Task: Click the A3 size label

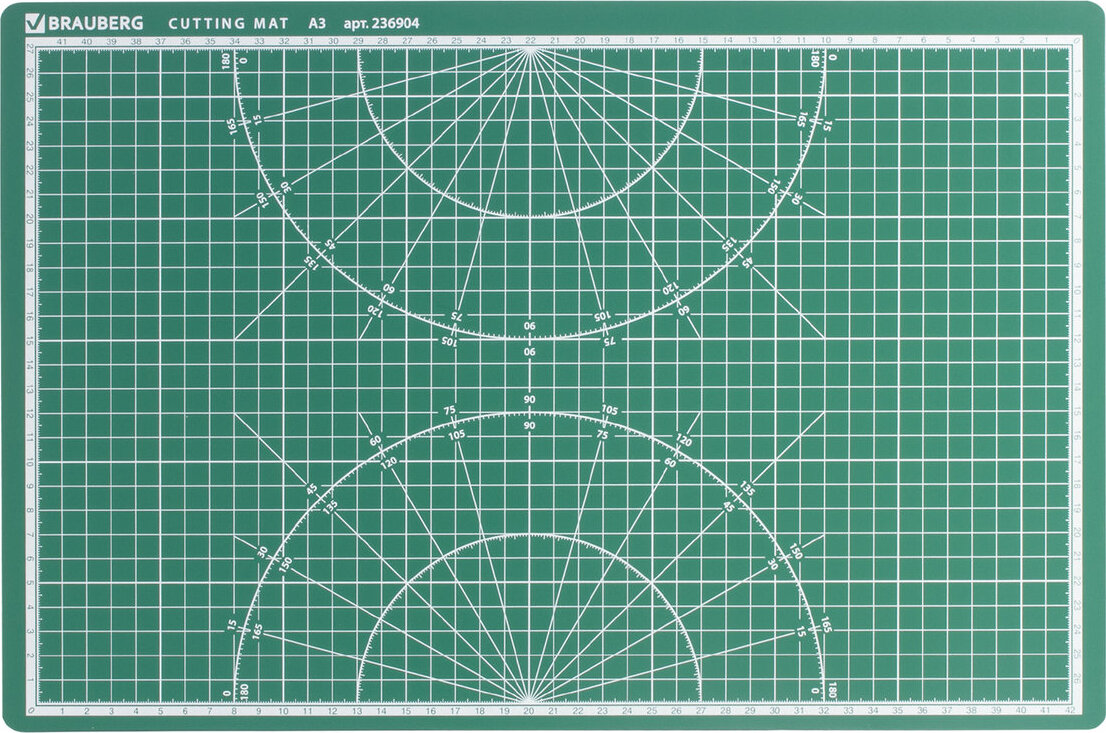Action: [x=317, y=22]
